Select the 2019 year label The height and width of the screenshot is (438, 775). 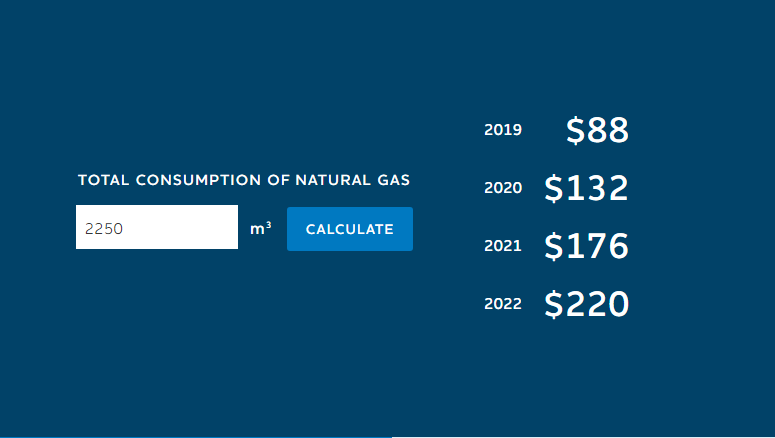coord(503,130)
